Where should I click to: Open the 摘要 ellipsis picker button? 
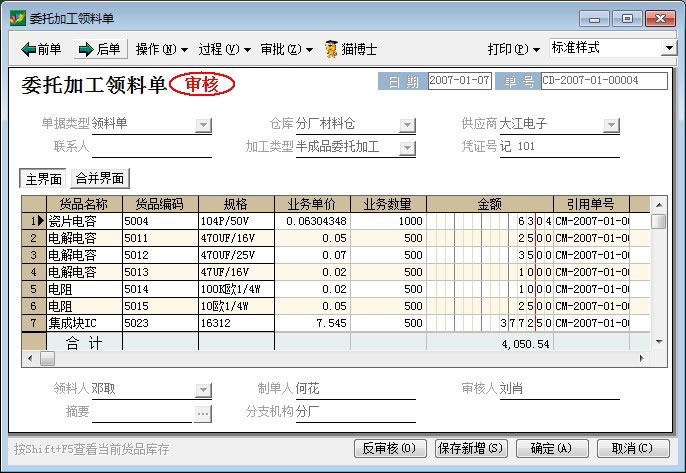[203, 413]
